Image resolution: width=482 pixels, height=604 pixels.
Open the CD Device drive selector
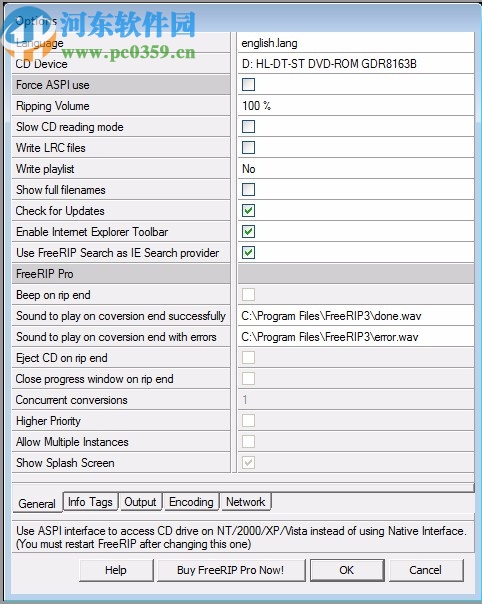point(356,64)
